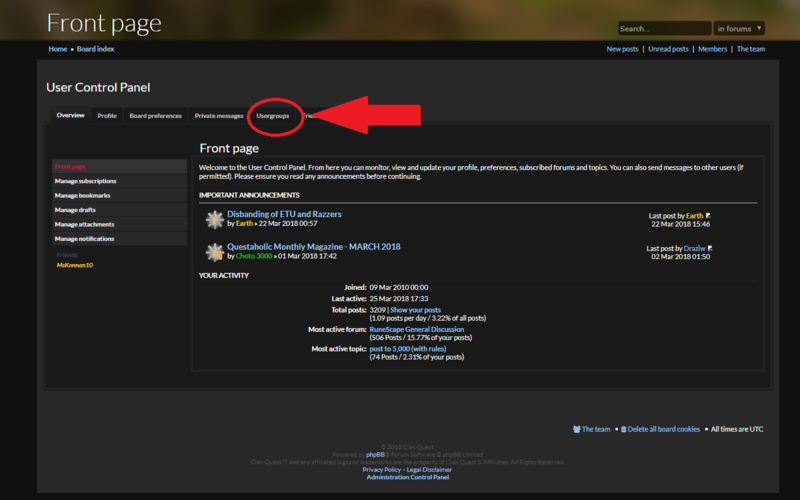Open the 'in forums' search scope dropdown
This screenshot has height=500, width=800.
click(x=739, y=29)
